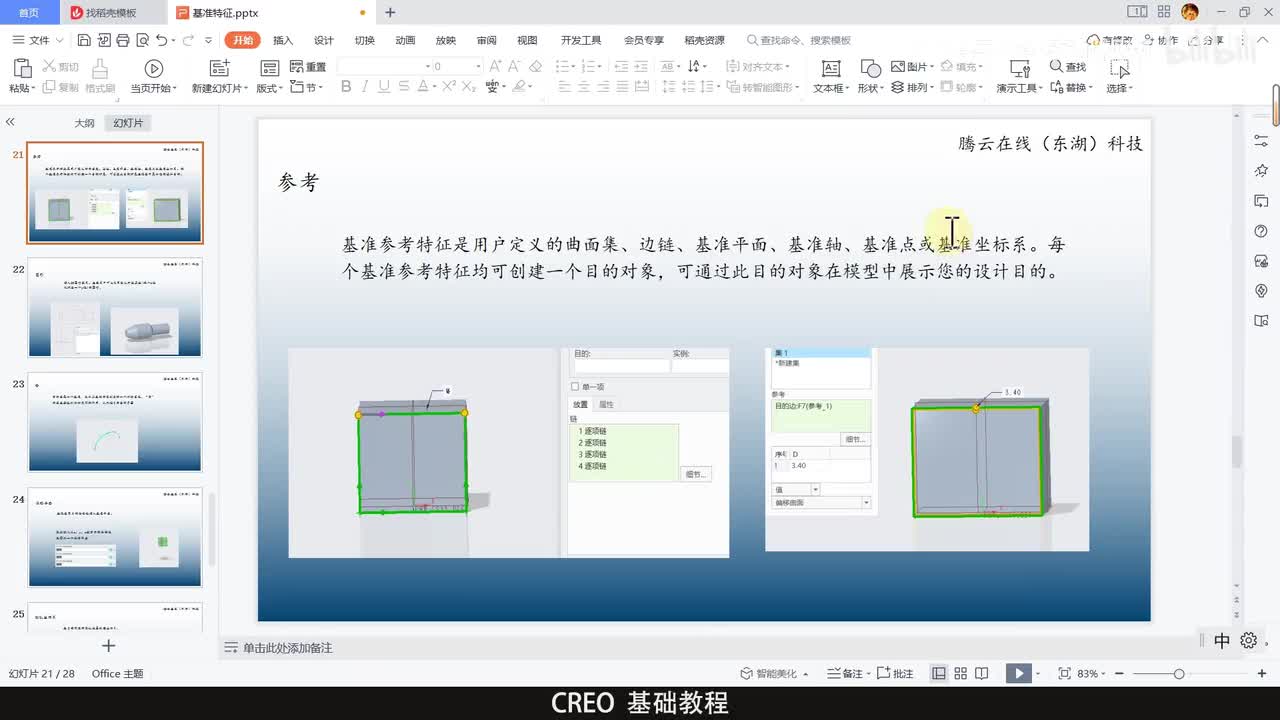
Task: Open the 设计 ribbon tab
Action: pyautogui.click(x=324, y=40)
